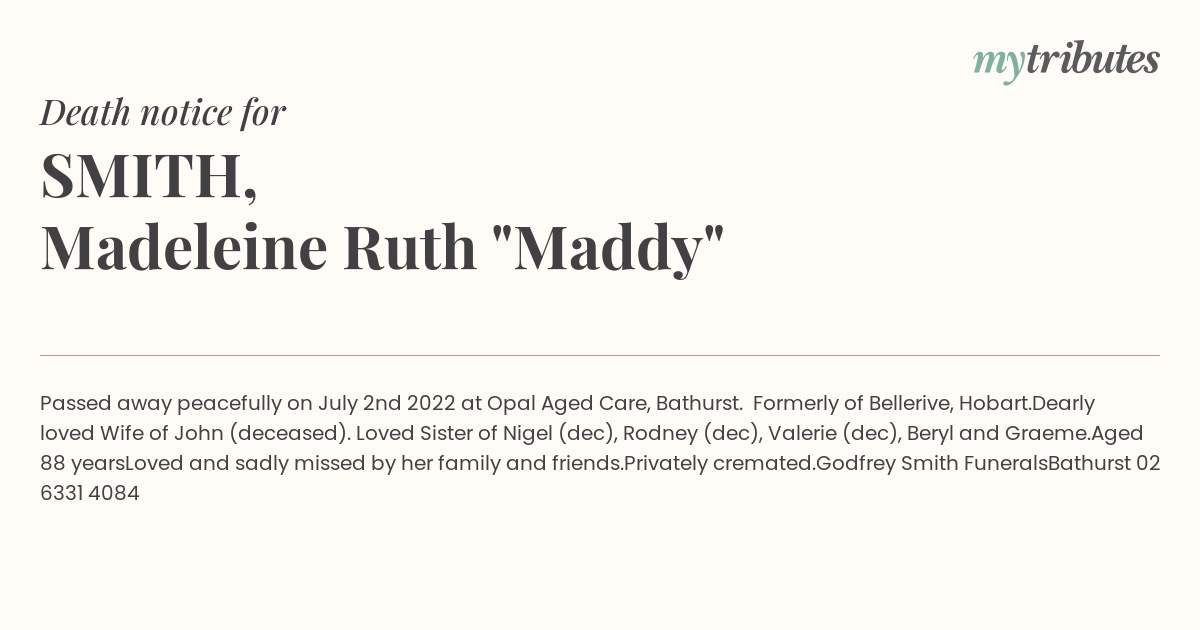Click the mytributes logo
This screenshot has height=630, width=1200.
coord(1066,61)
